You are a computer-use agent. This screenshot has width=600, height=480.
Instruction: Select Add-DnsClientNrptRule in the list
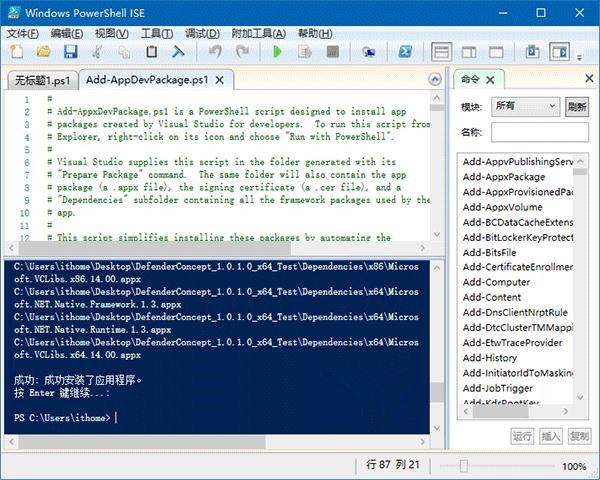point(515,312)
